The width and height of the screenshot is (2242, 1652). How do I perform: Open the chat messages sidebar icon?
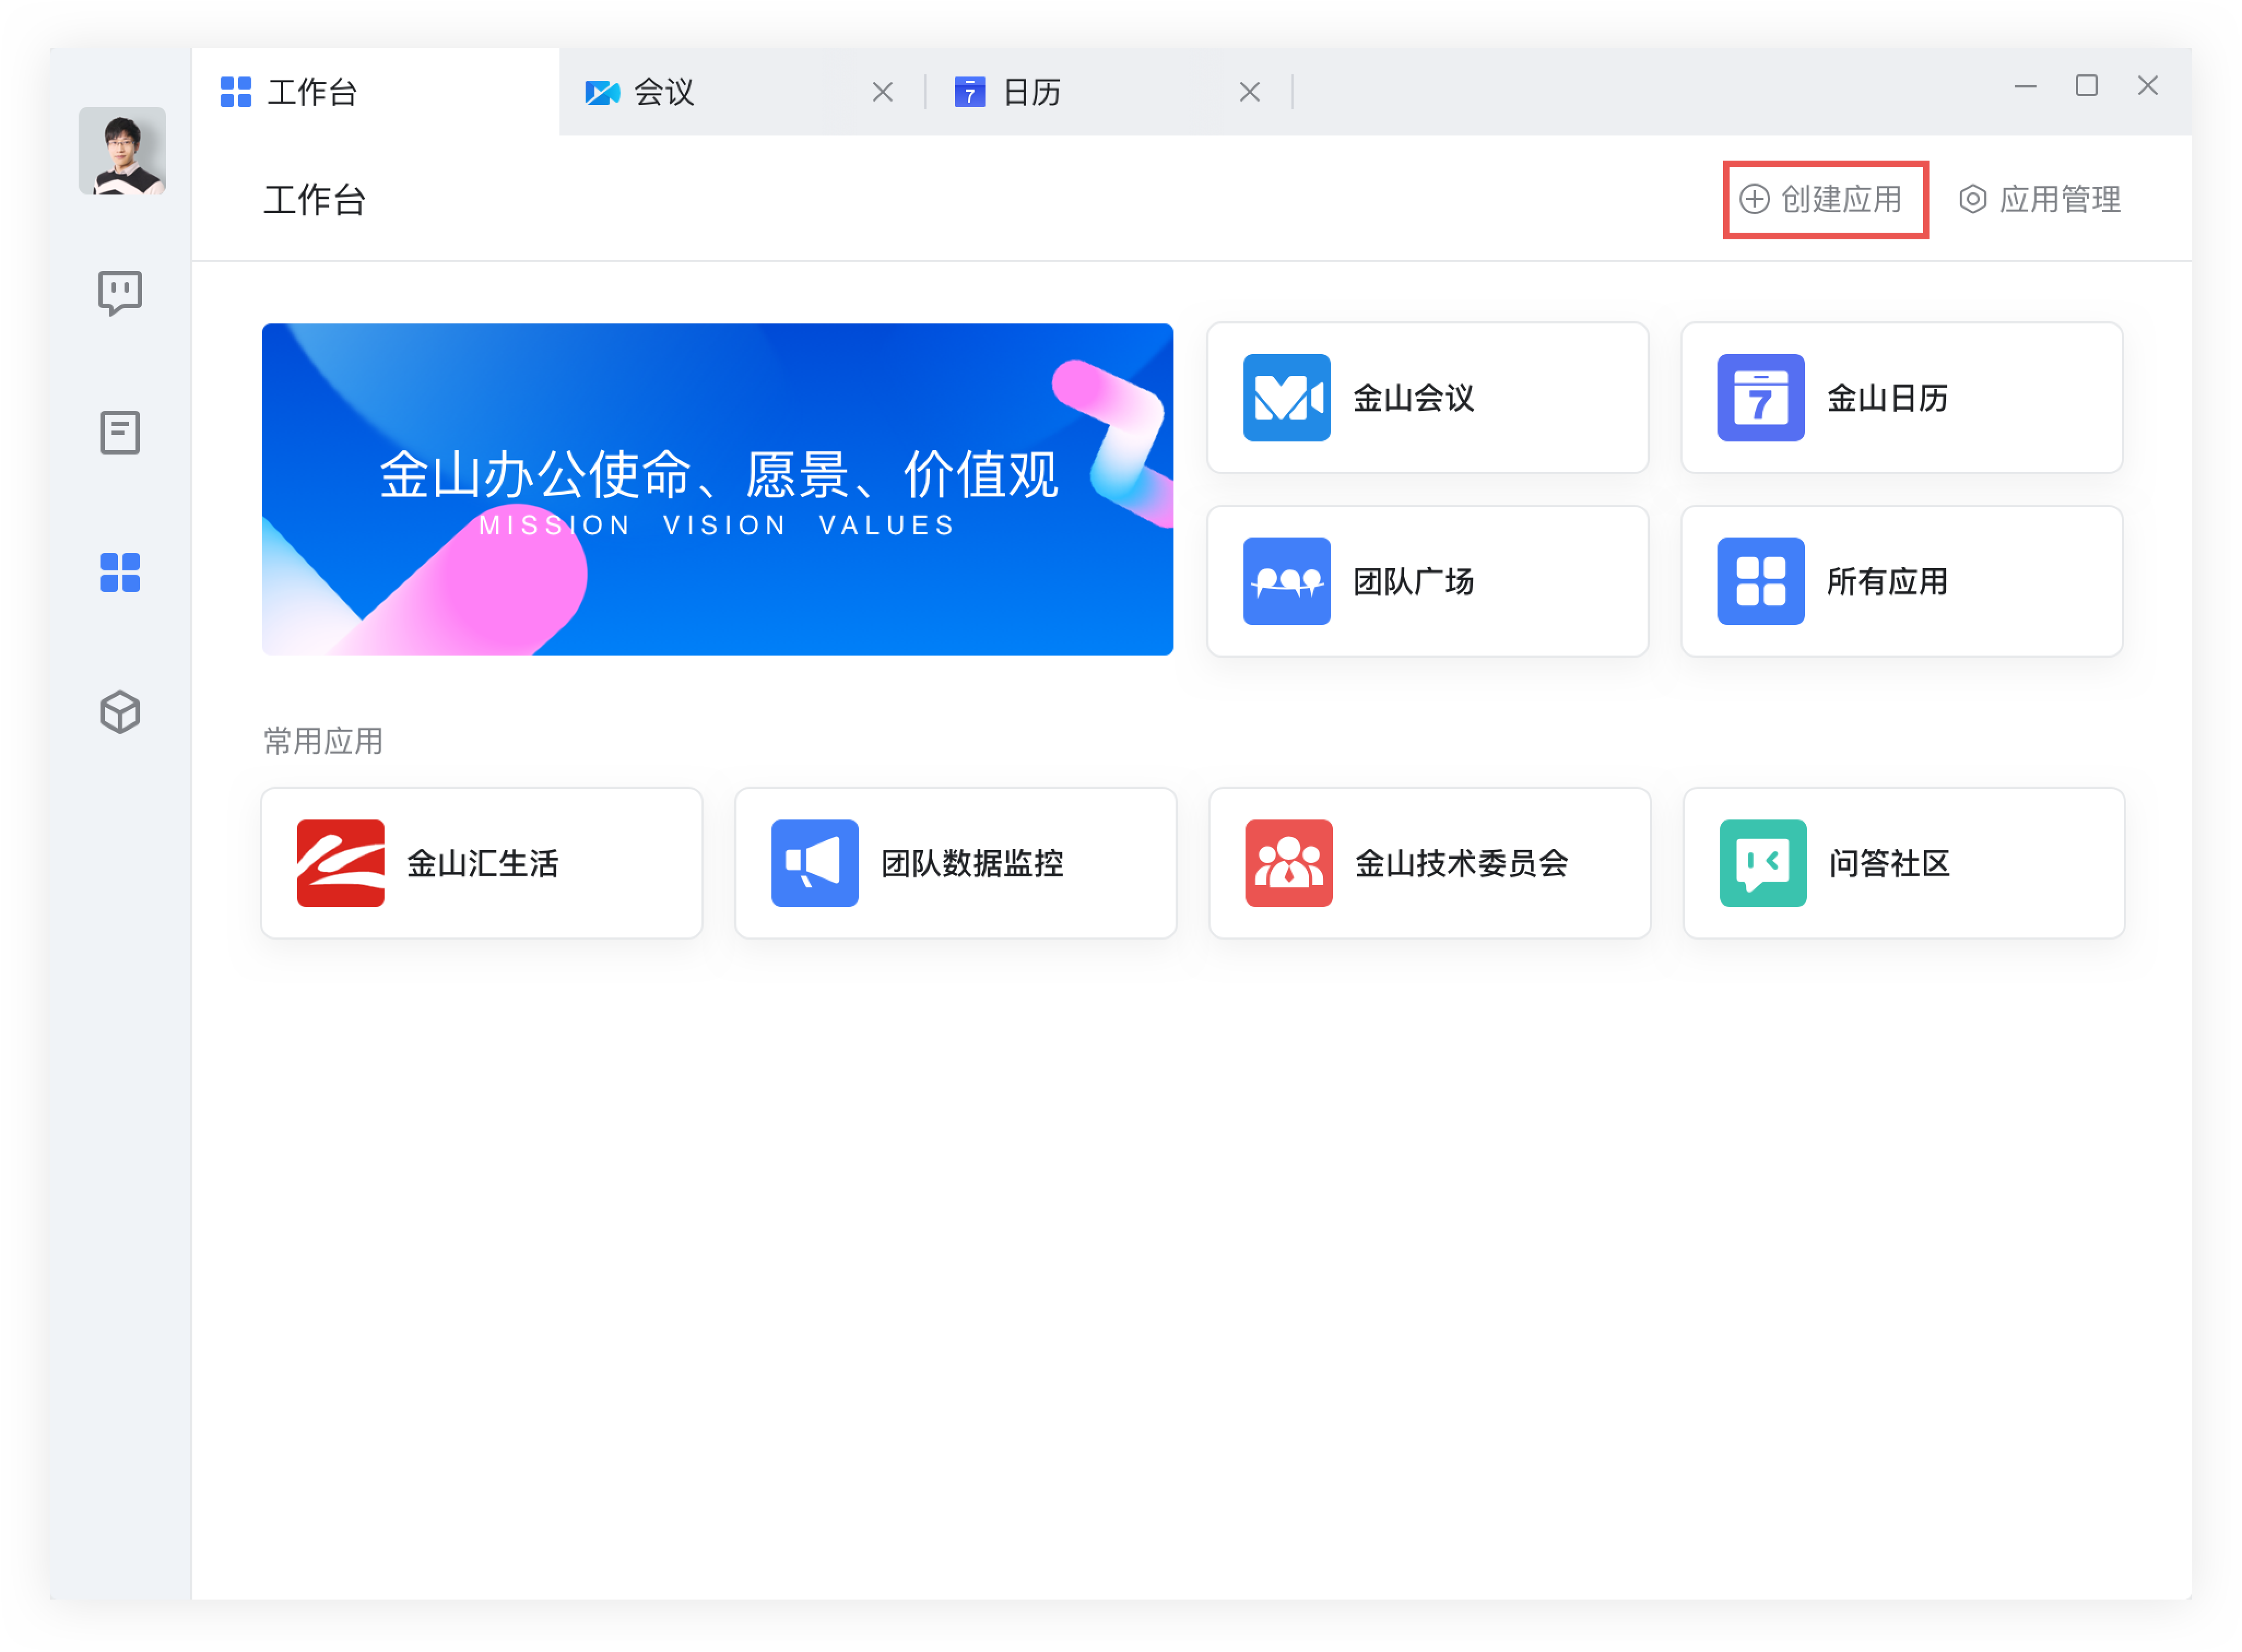(119, 292)
